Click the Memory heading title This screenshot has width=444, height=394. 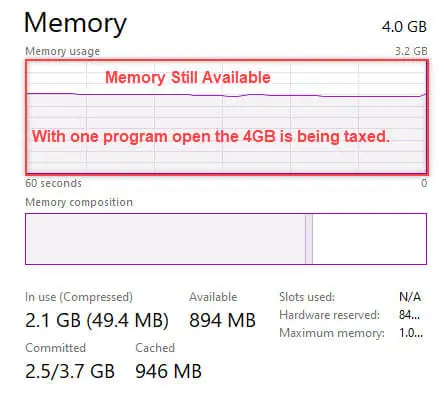click(75, 23)
